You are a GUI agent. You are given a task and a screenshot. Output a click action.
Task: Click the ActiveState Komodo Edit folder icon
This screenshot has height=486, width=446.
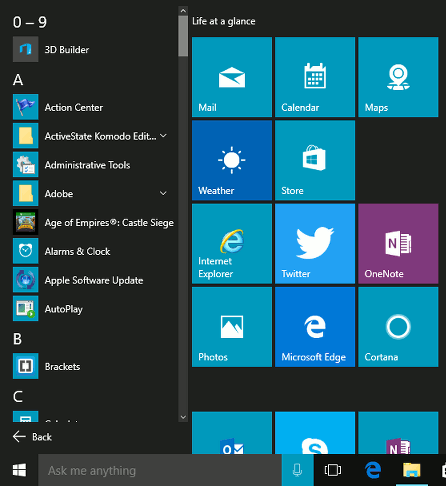(x=26, y=136)
